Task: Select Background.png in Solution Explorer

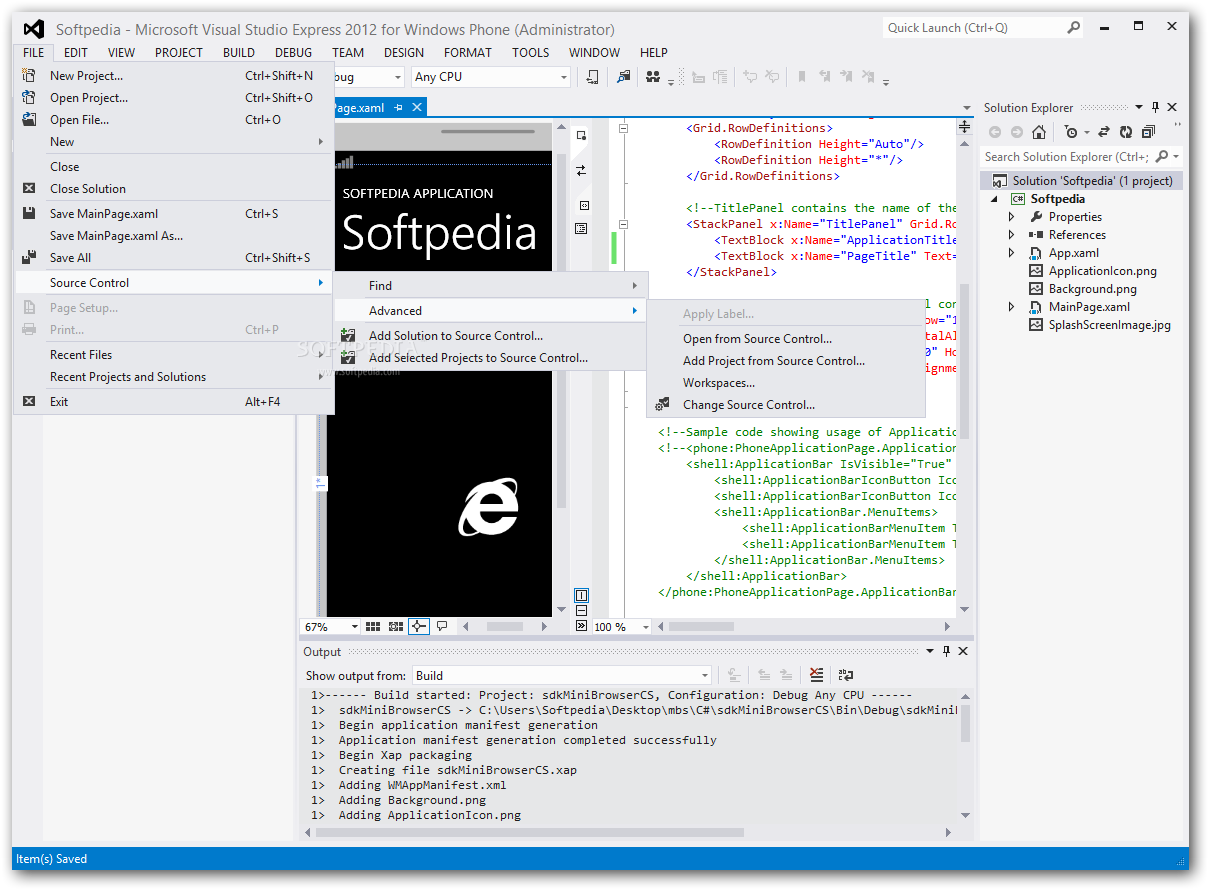Action: (1092, 289)
